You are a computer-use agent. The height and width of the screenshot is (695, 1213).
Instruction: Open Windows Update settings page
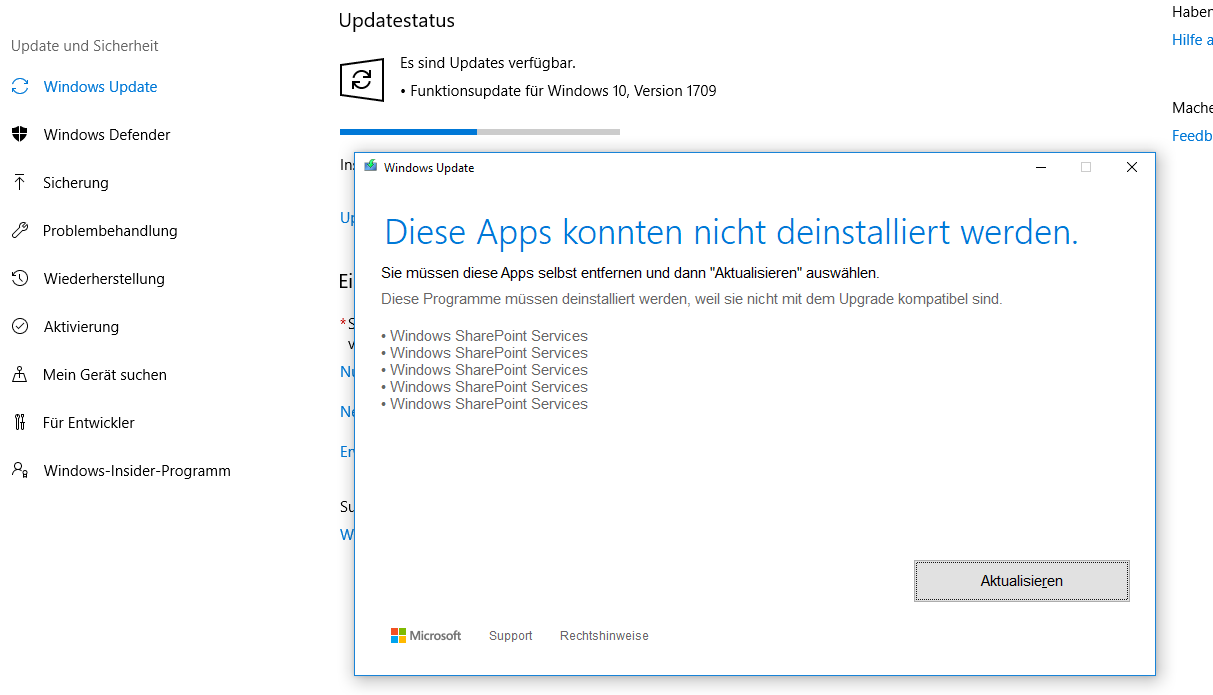(100, 87)
